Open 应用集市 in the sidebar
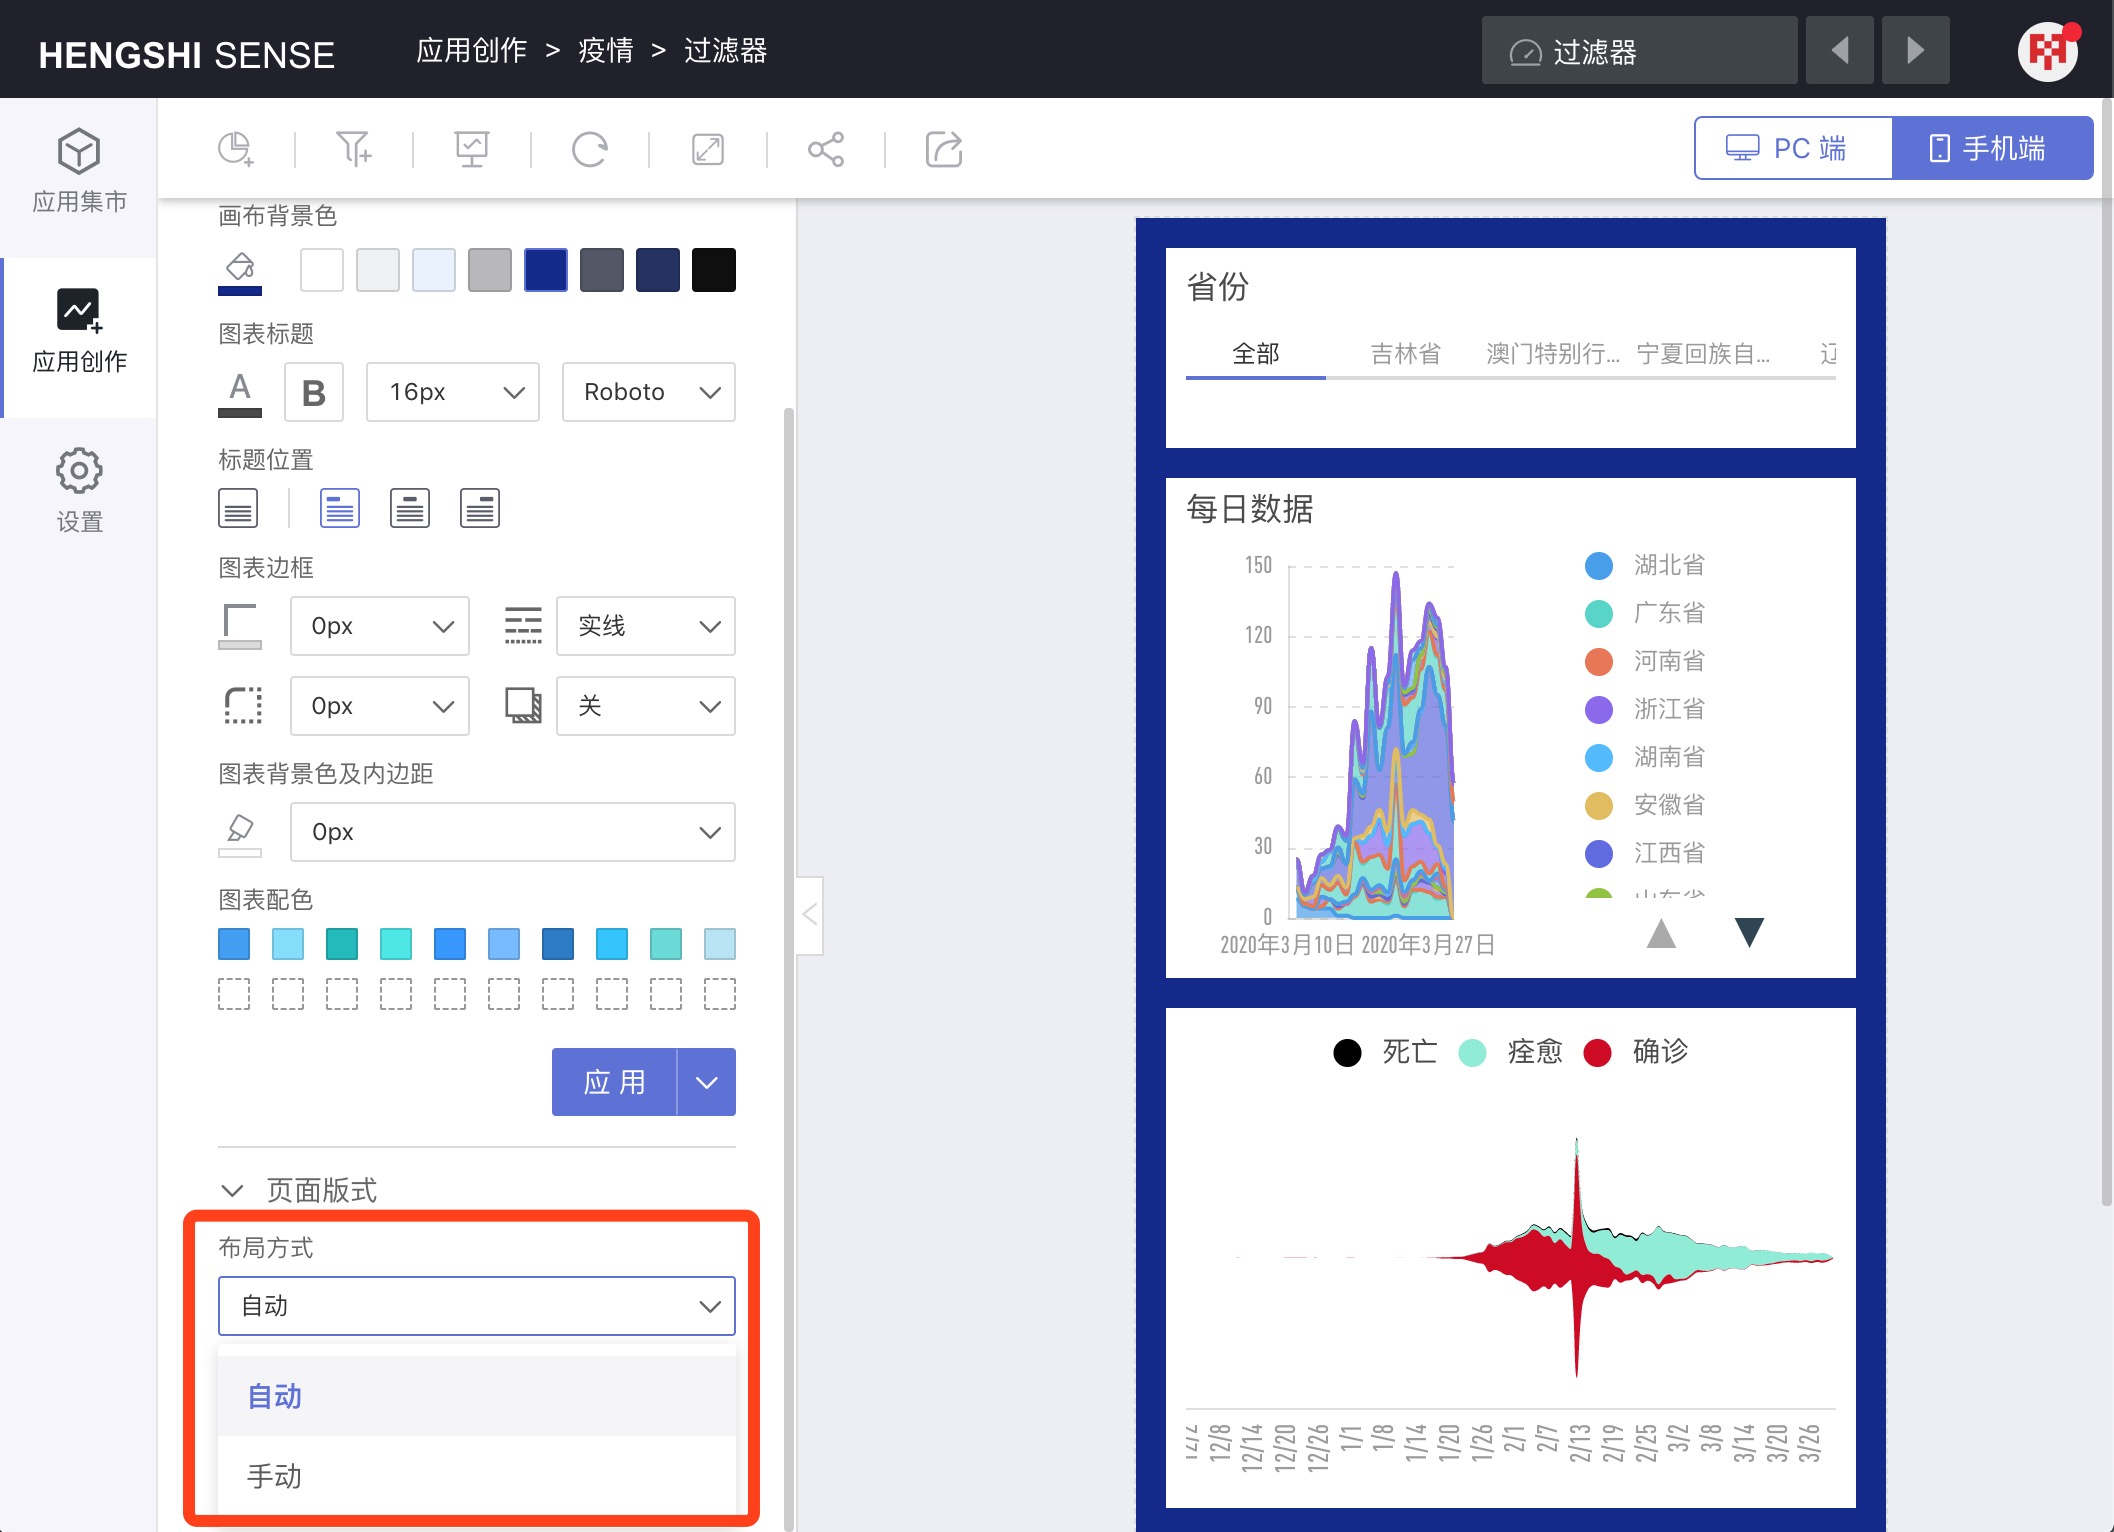The image size is (2114, 1532). tap(79, 171)
